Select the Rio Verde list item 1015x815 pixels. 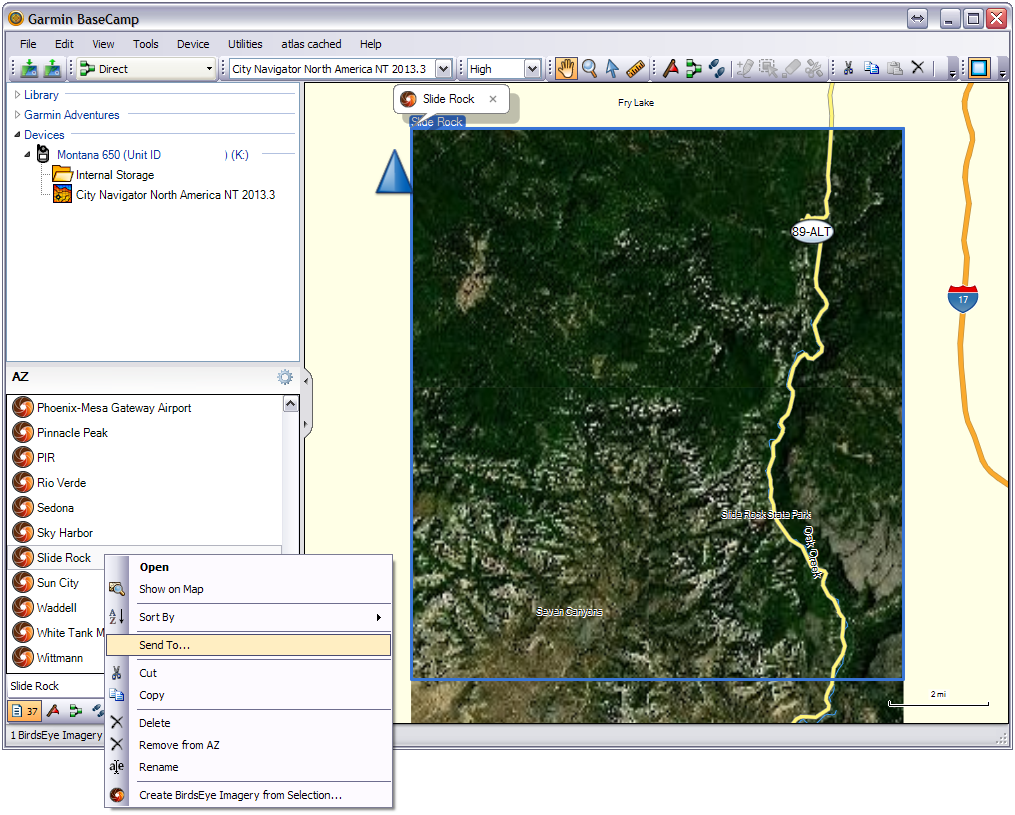click(x=146, y=483)
